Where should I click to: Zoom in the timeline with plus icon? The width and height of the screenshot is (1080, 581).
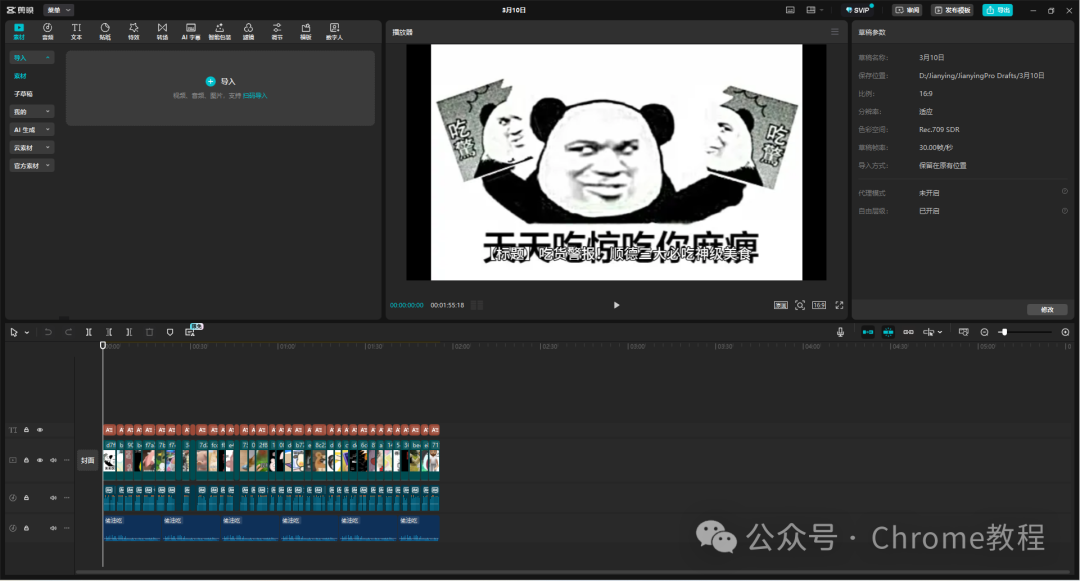1066,332
